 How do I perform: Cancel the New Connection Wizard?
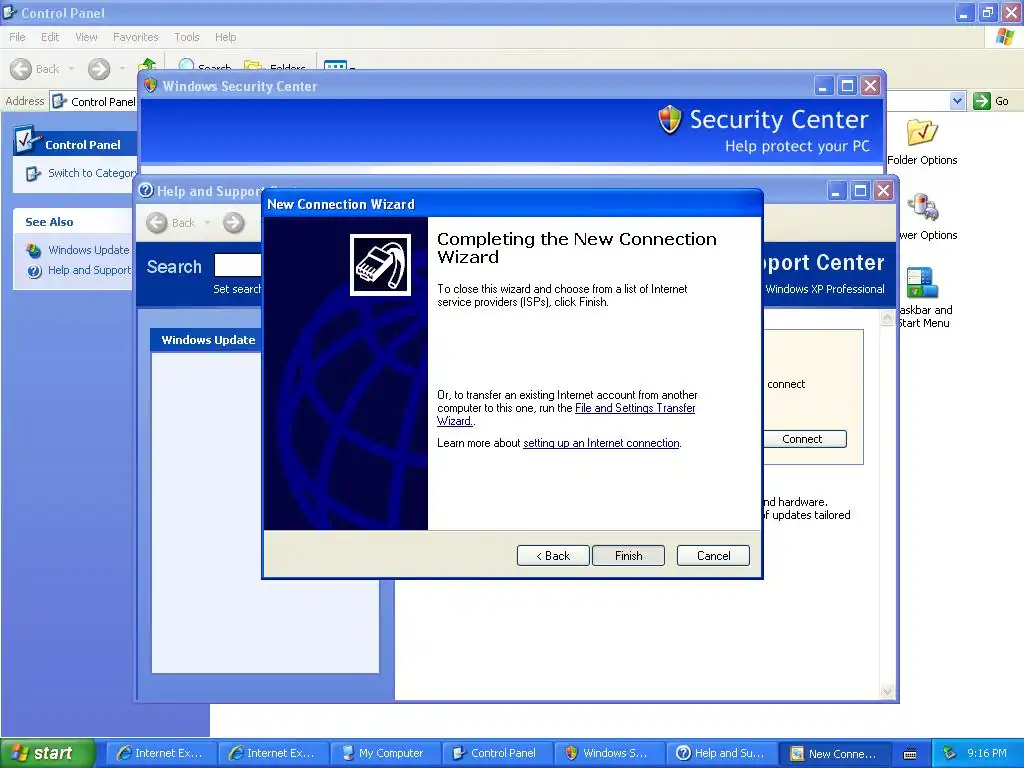point(713,556)
